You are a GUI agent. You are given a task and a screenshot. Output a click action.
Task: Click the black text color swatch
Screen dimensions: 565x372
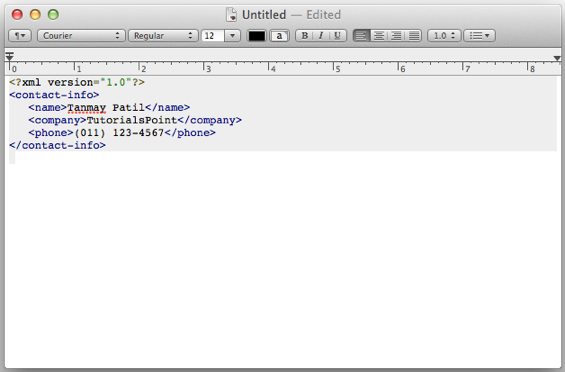(257, 36)
